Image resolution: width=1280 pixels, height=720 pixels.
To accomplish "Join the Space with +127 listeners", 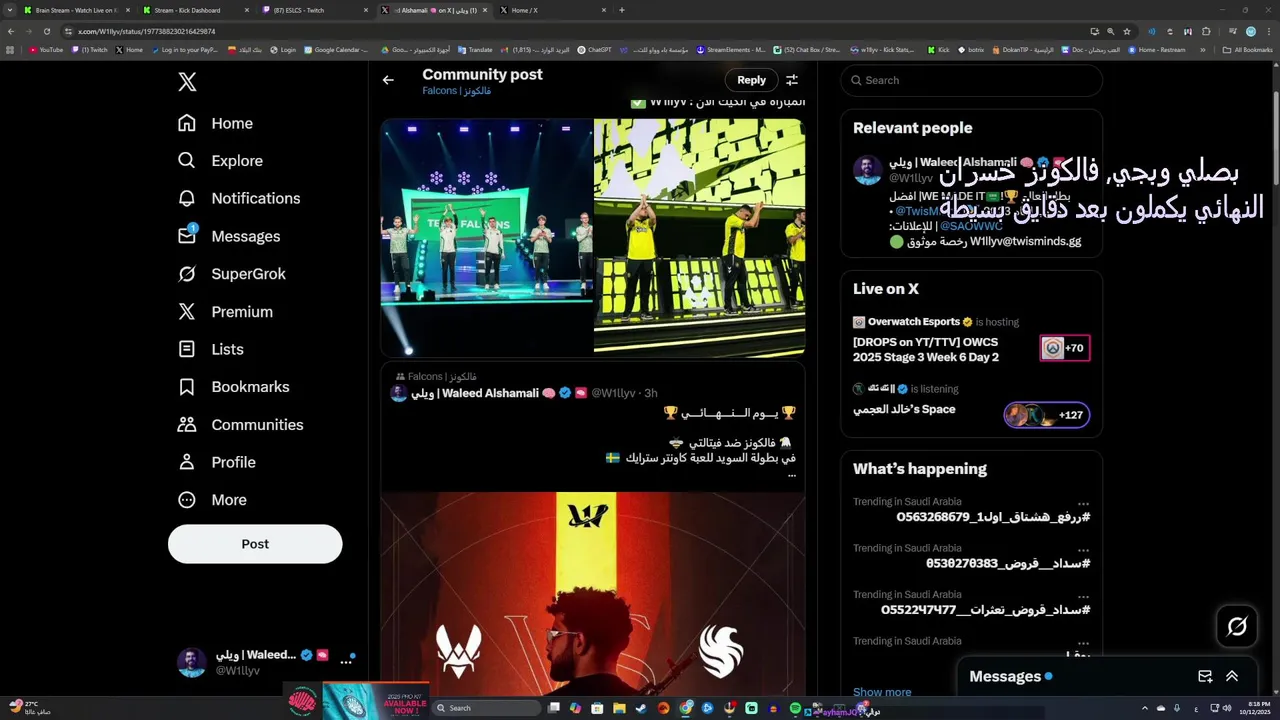I will [1047, 415].
